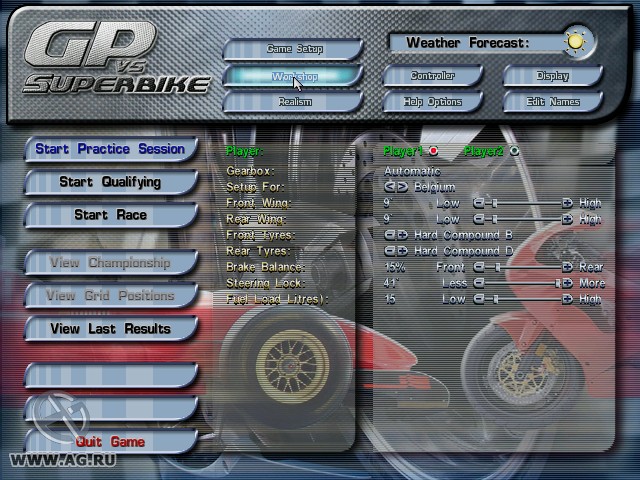Decrease Rear Wing with minus icon

(x=478, y=219)
